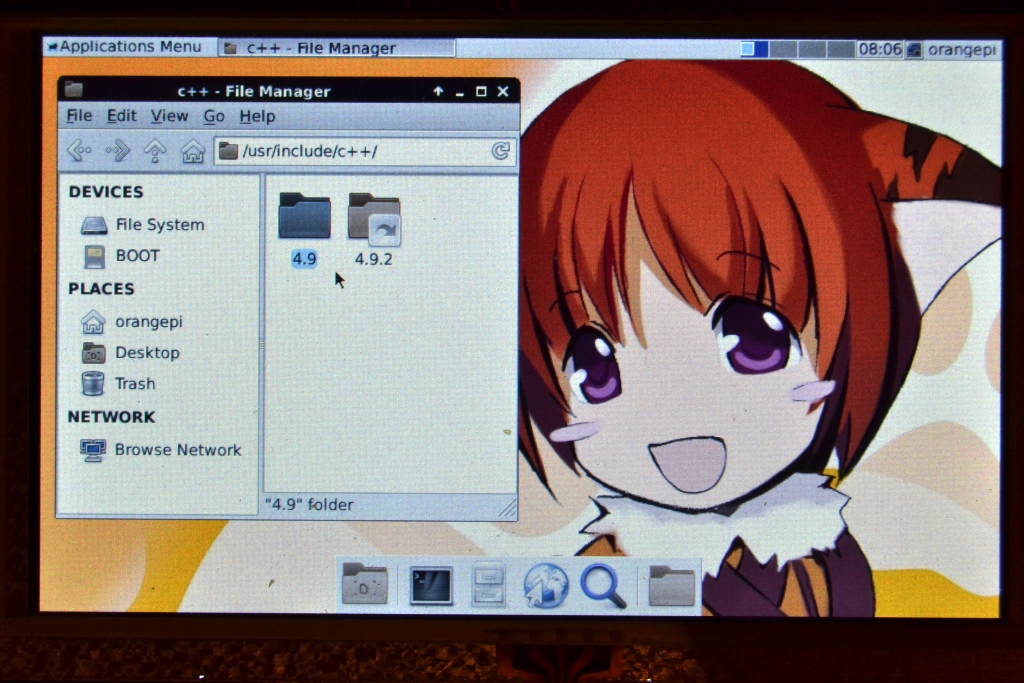Screen dimensions: 1024x683
Task: Go to parent folder with up arrow
Action: point(155,151)
